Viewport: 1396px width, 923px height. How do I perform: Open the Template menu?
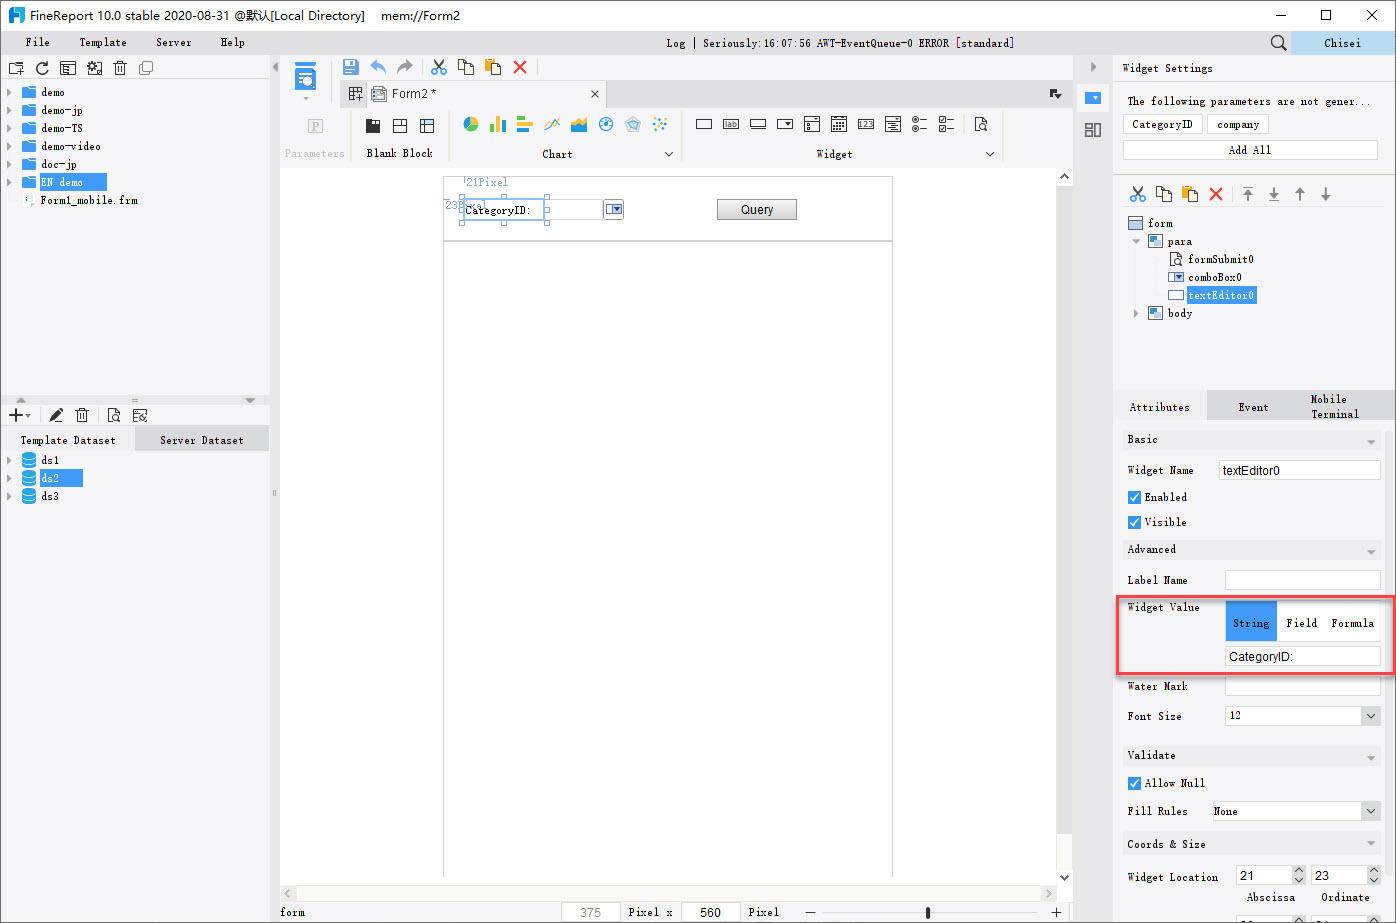pos(103,42)
